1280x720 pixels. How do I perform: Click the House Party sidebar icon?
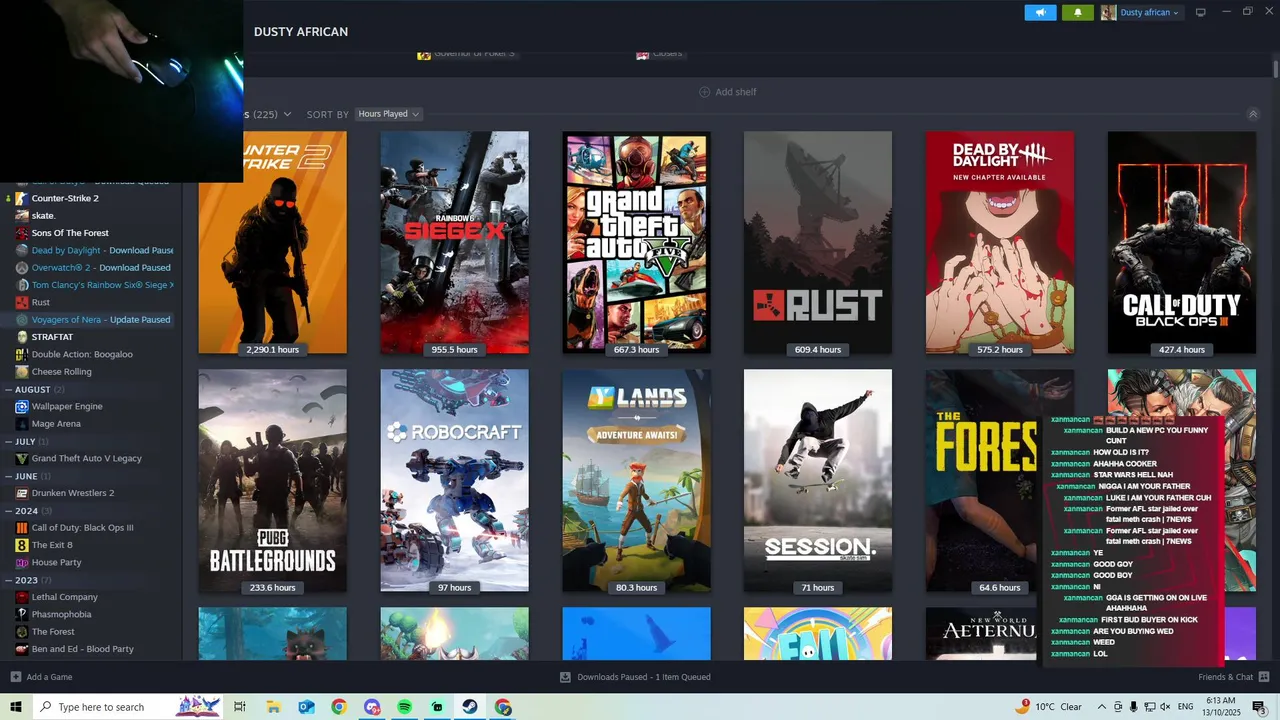tap(22, 562)
